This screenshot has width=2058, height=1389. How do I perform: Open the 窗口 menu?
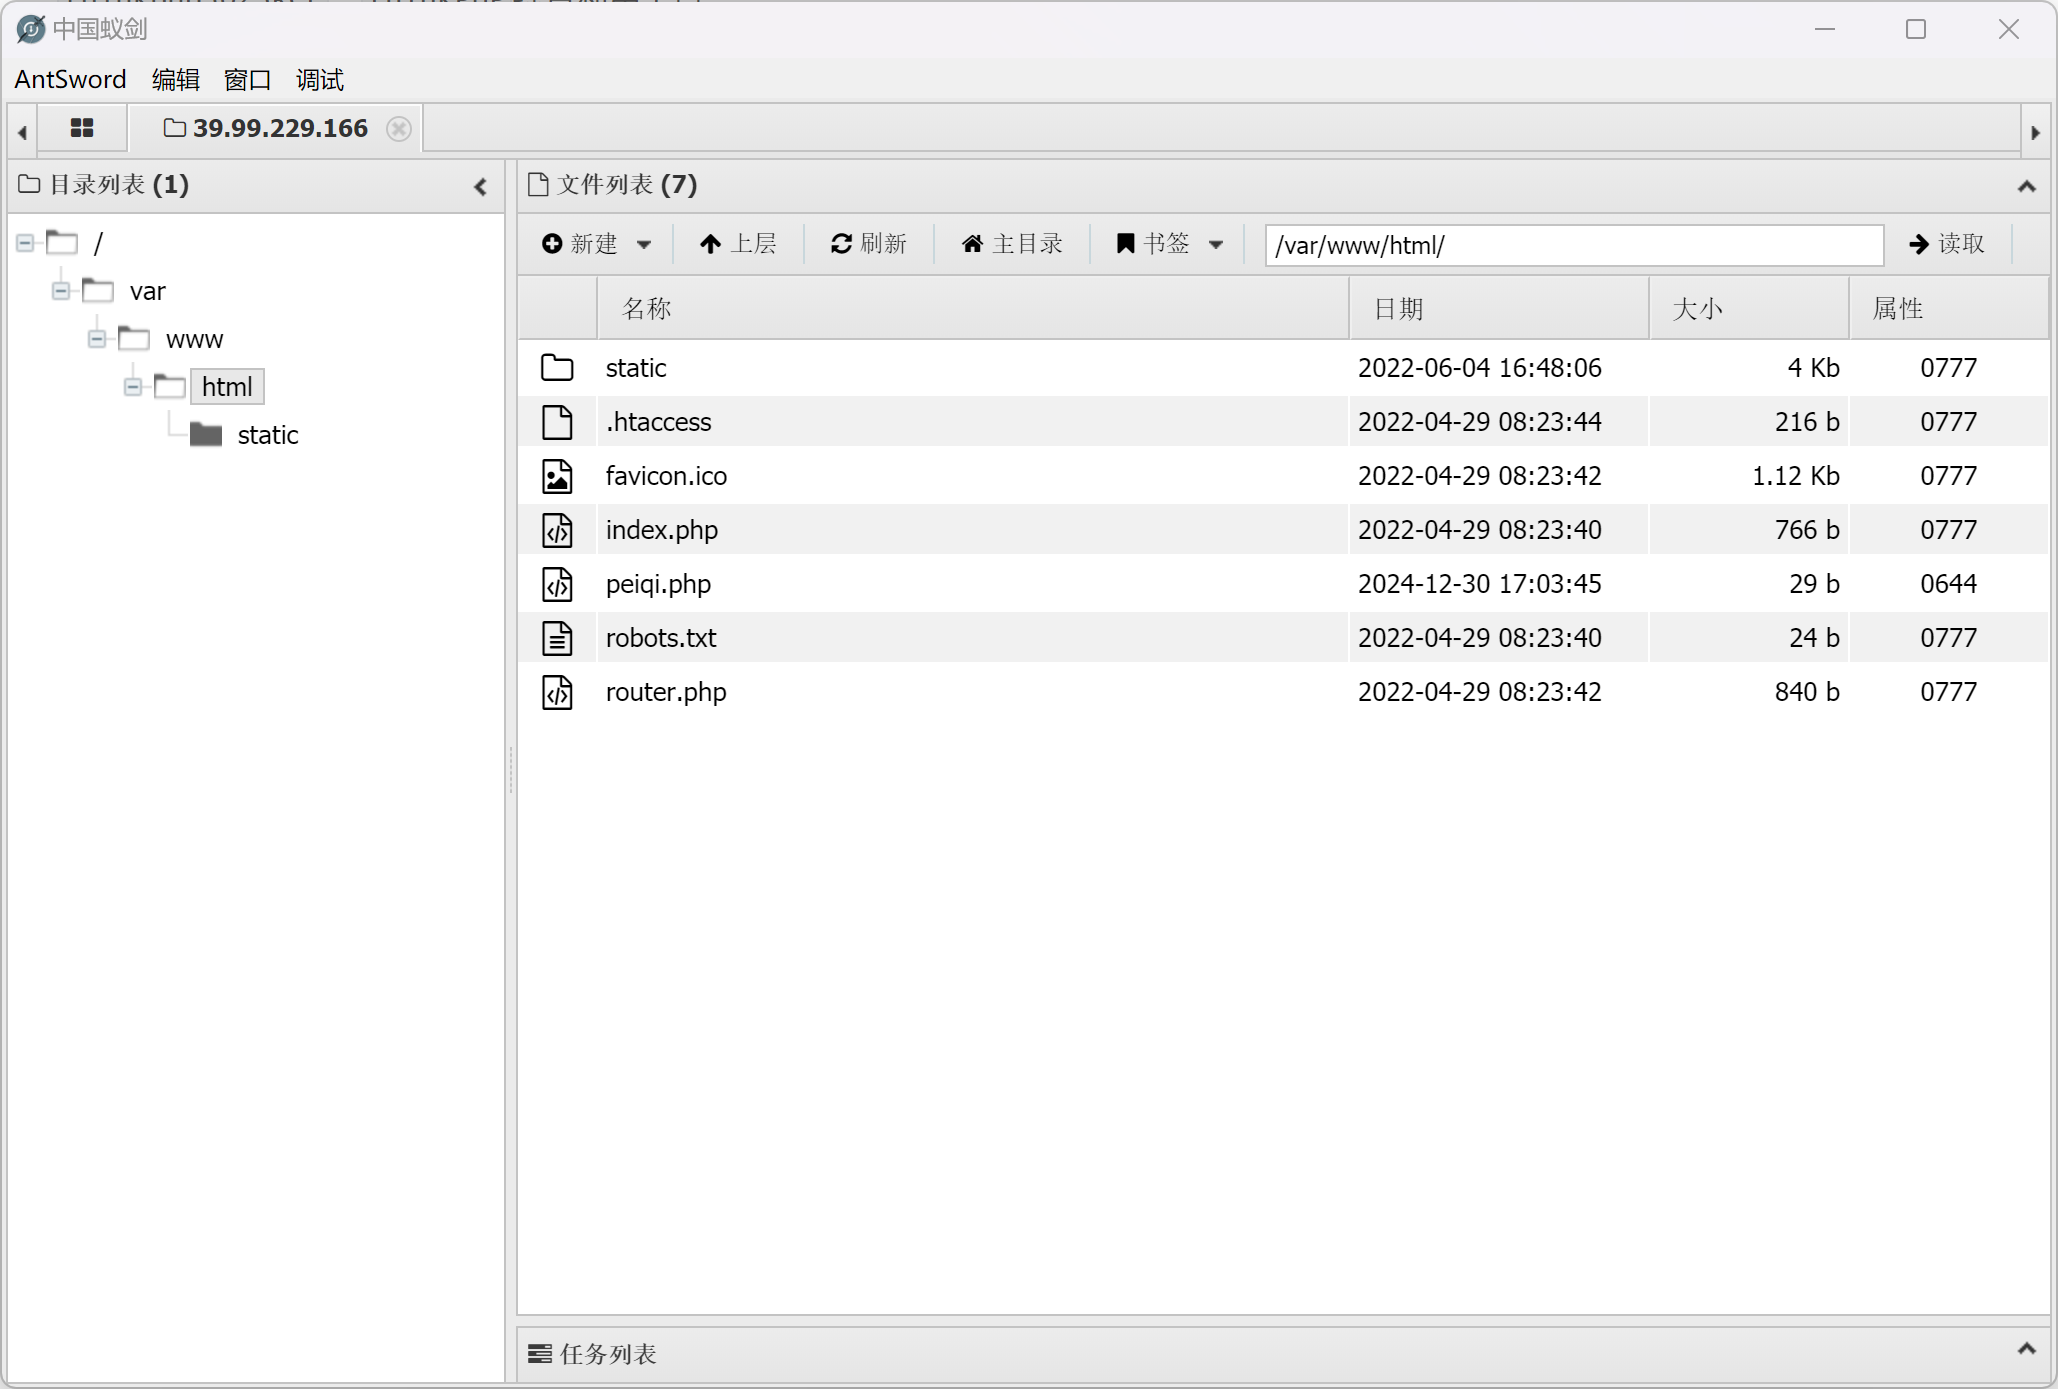click(247, 79)
